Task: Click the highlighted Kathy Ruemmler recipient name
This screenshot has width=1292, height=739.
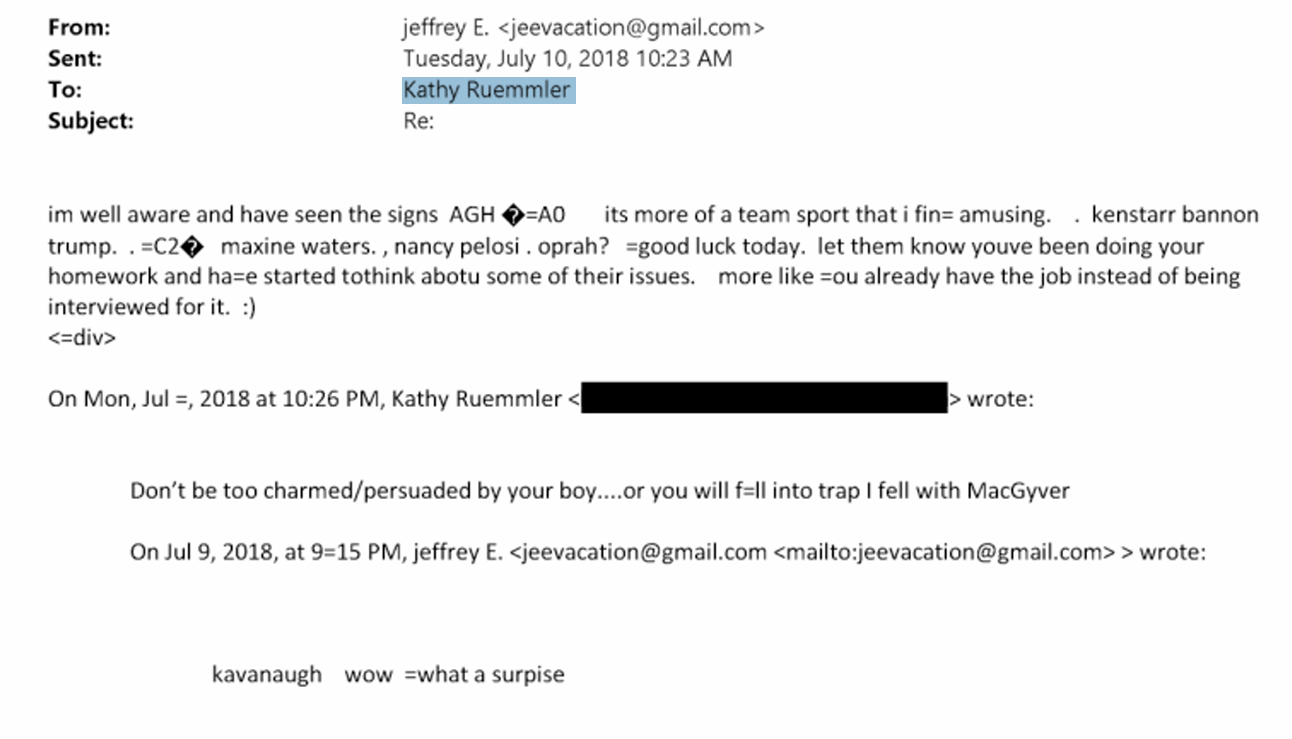Action: click(487, 90)
